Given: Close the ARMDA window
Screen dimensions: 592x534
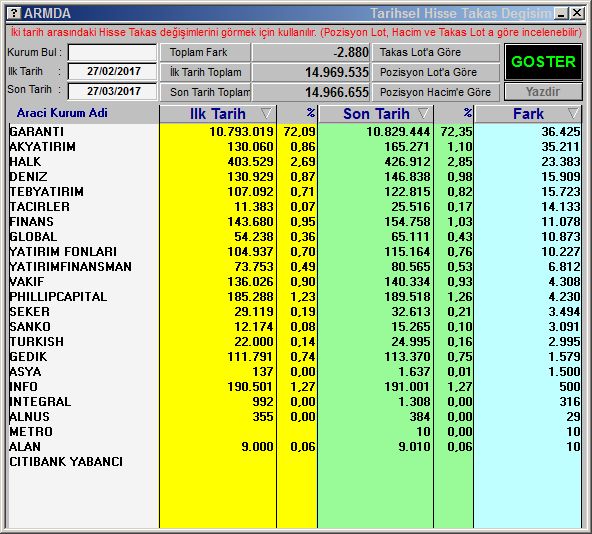Looking at the screenshot, I should pyautogui.click(x=577, y=14).
